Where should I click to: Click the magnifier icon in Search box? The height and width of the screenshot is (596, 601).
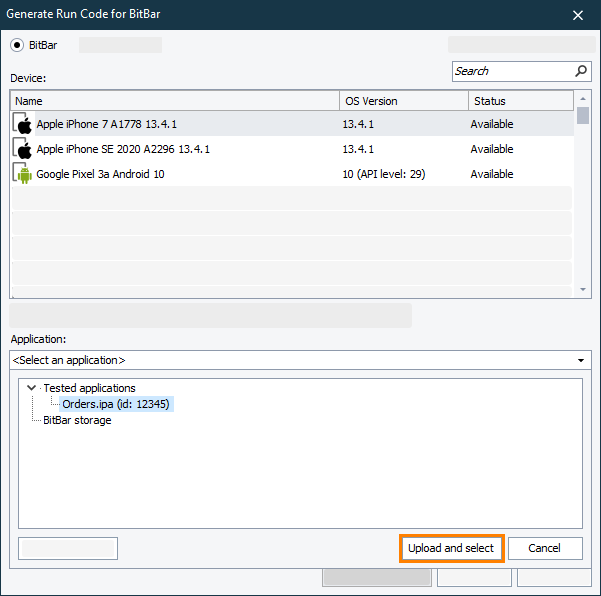581,71
